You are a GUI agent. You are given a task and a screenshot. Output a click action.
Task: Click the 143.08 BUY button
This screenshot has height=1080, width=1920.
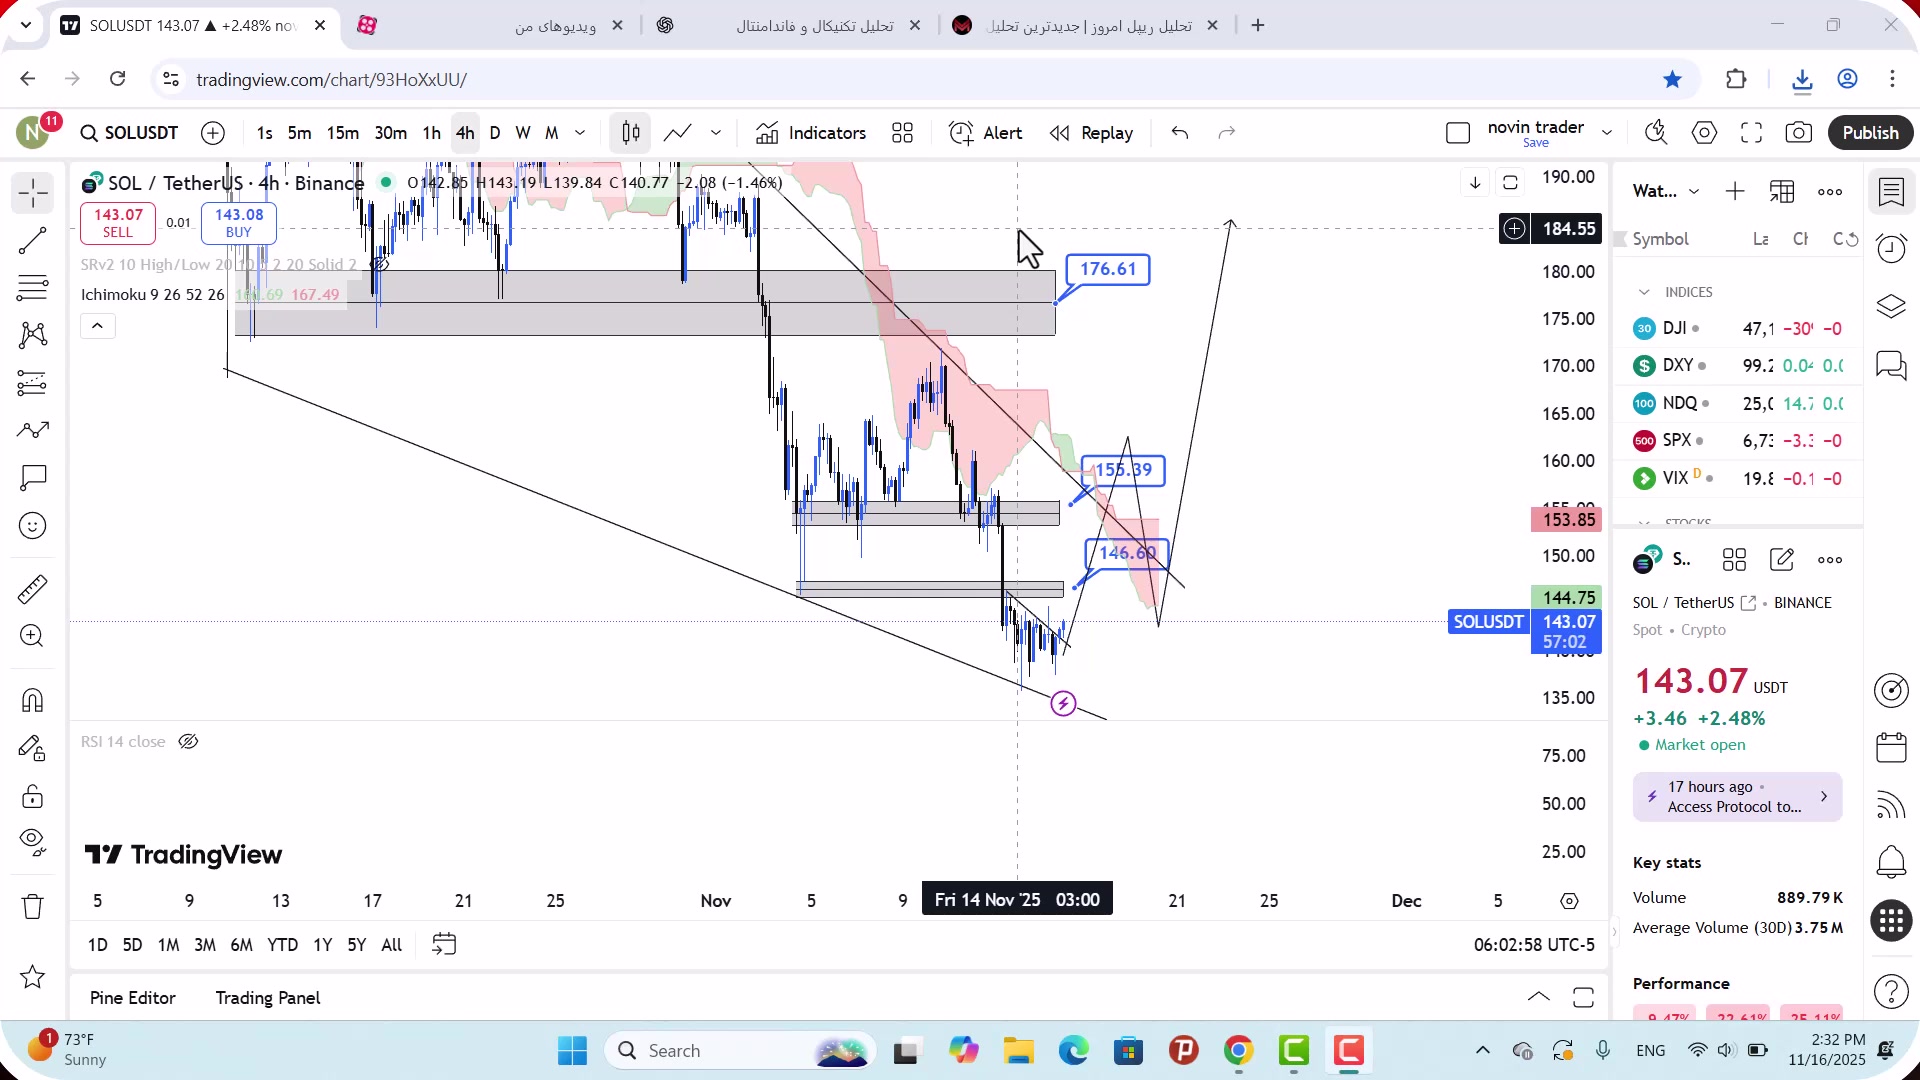[239, 223]
